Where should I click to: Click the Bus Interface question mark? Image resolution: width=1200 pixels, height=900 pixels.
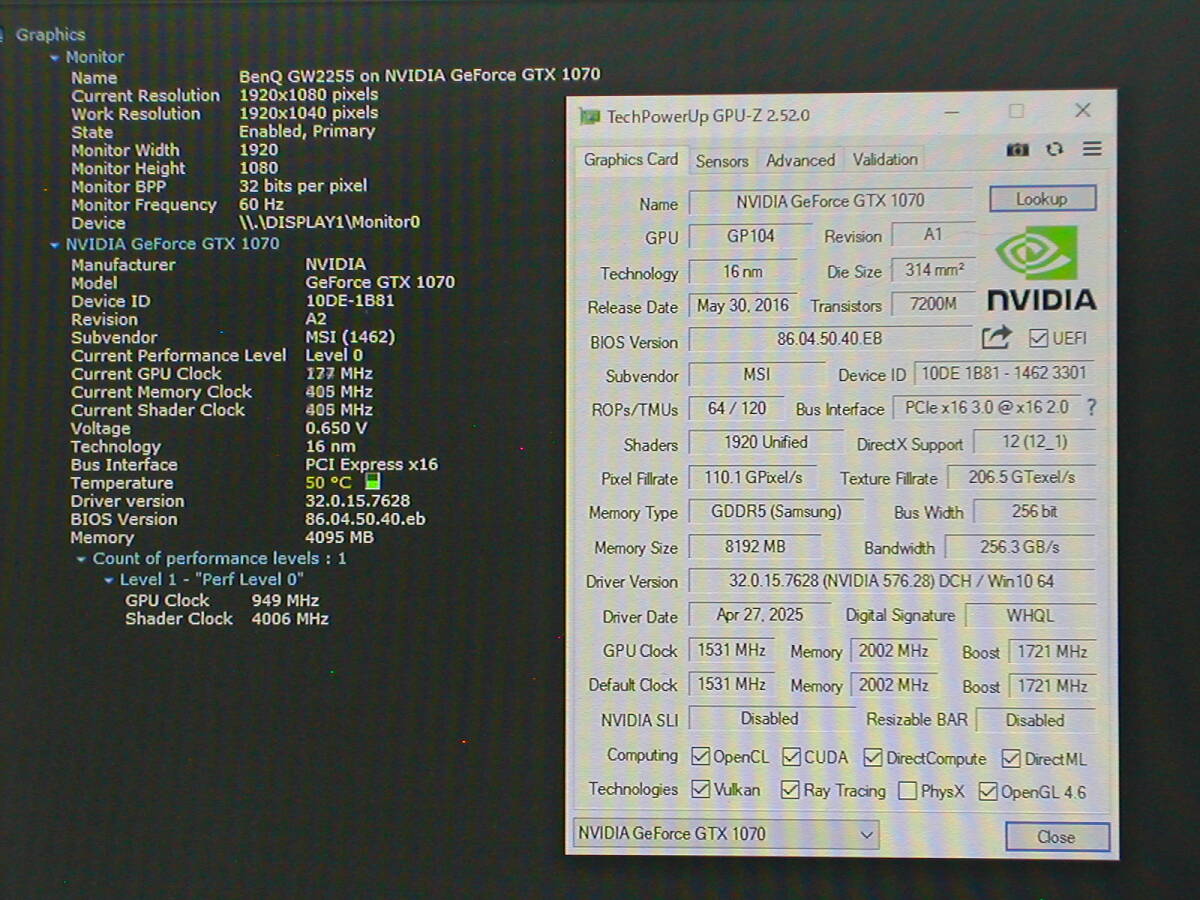point(1091,407)
